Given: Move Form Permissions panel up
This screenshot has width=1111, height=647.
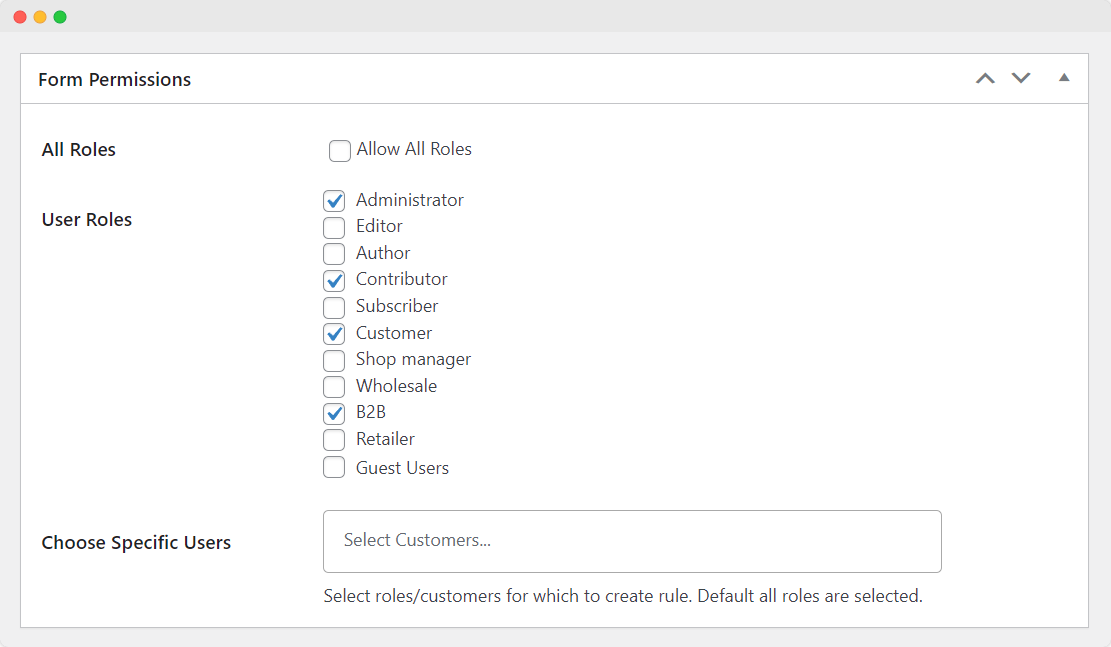Looking at the screenshot, I should point(985,78).
